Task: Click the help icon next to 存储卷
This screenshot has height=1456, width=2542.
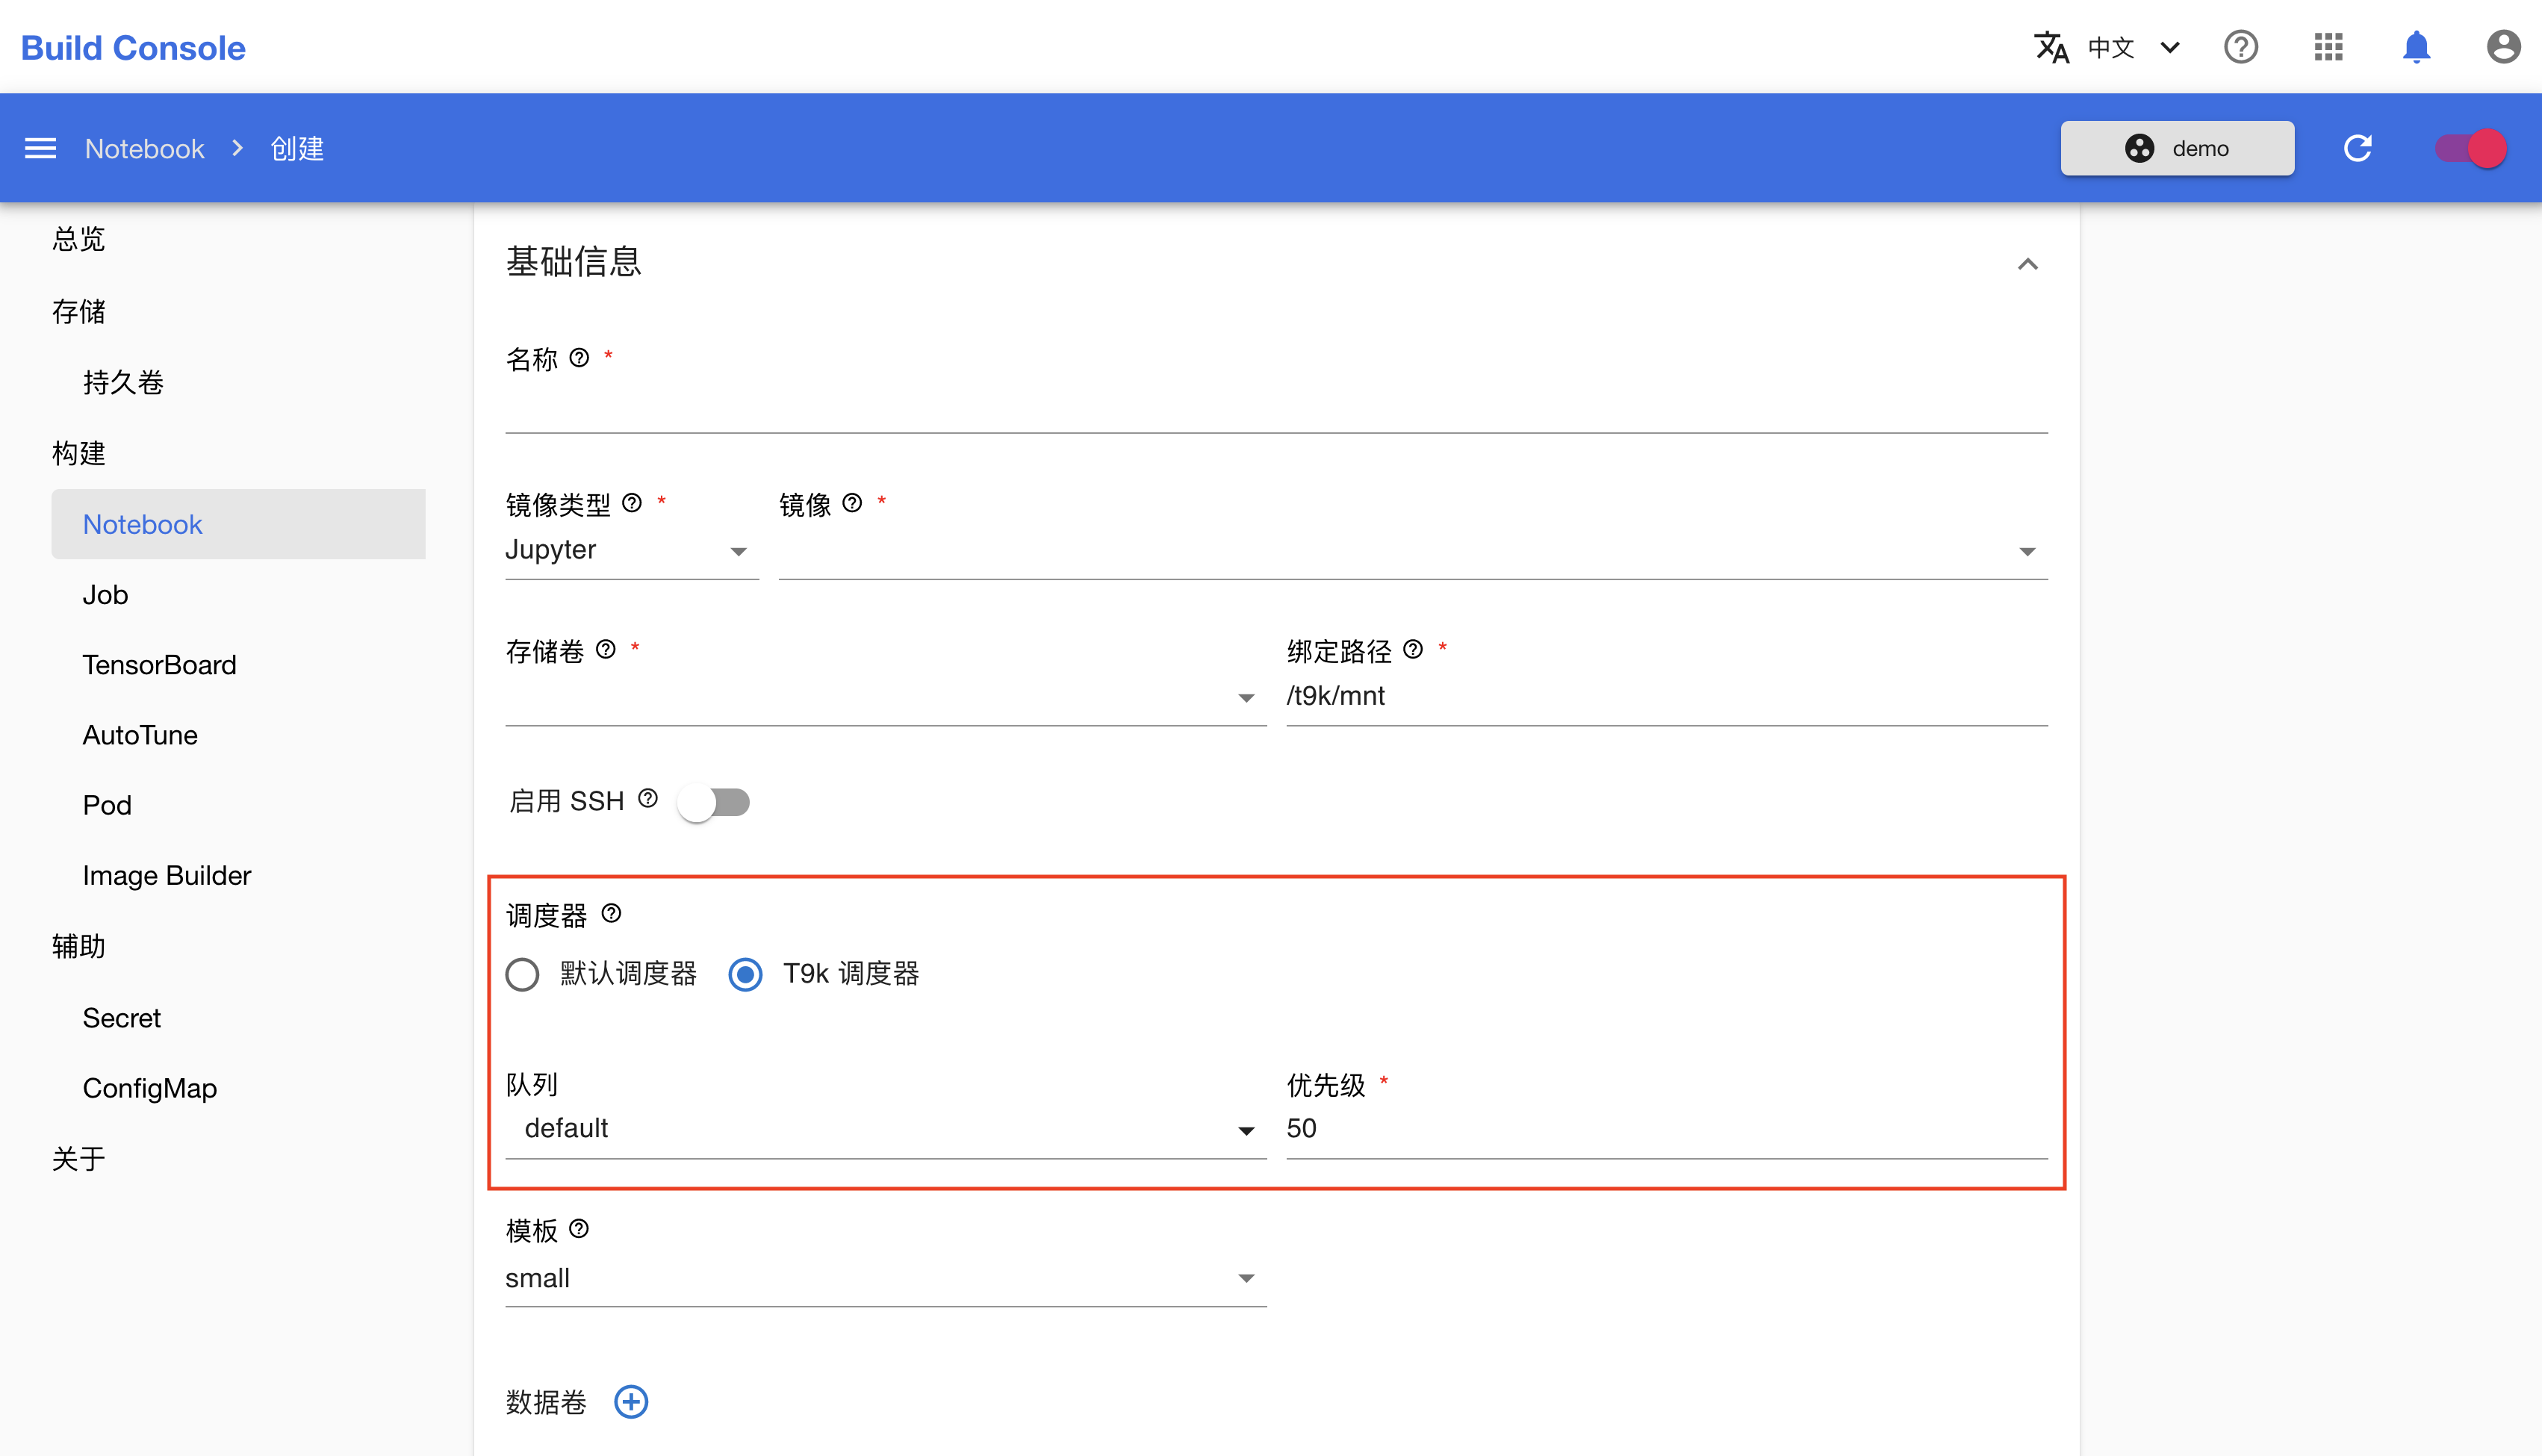Action: click(606, 650)
